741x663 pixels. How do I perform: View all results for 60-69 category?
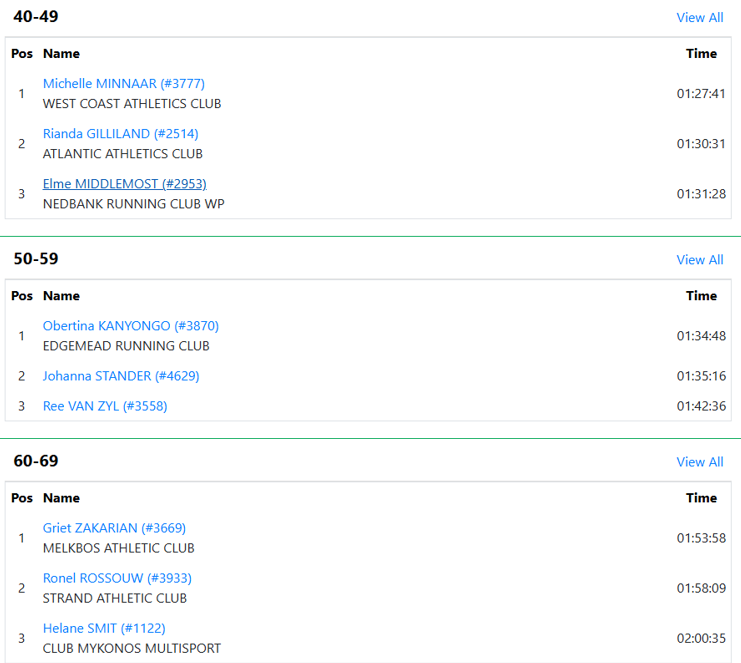point(700,462)
